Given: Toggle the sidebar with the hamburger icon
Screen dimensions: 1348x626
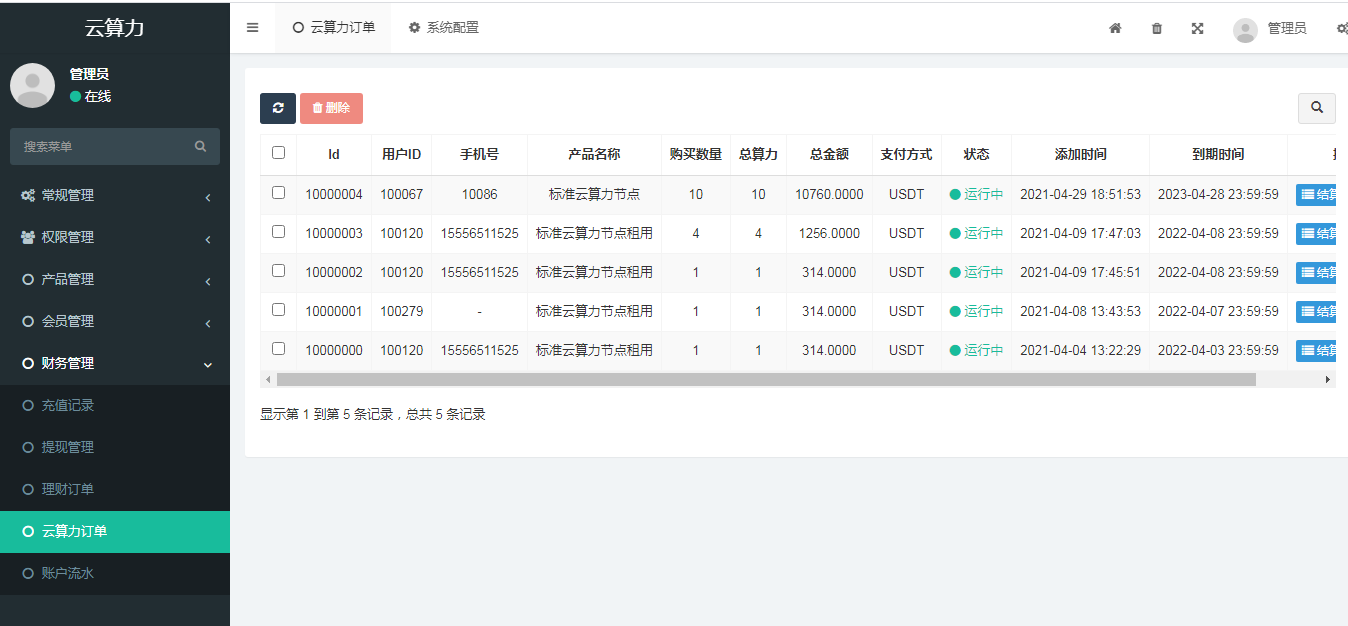Looking at the screenshot, I should tap(252, 28).
